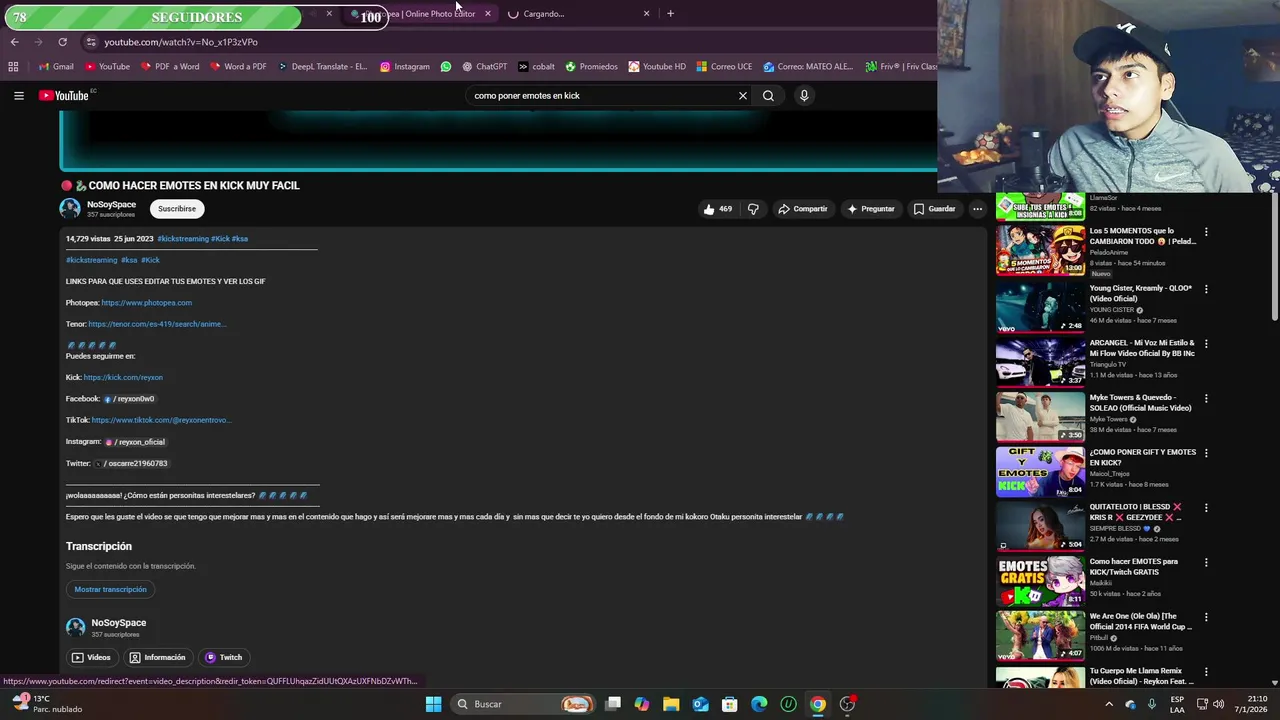Save the video with Guardar
The width and height of the screenshot is (1280, 720).
pos(934,209)
